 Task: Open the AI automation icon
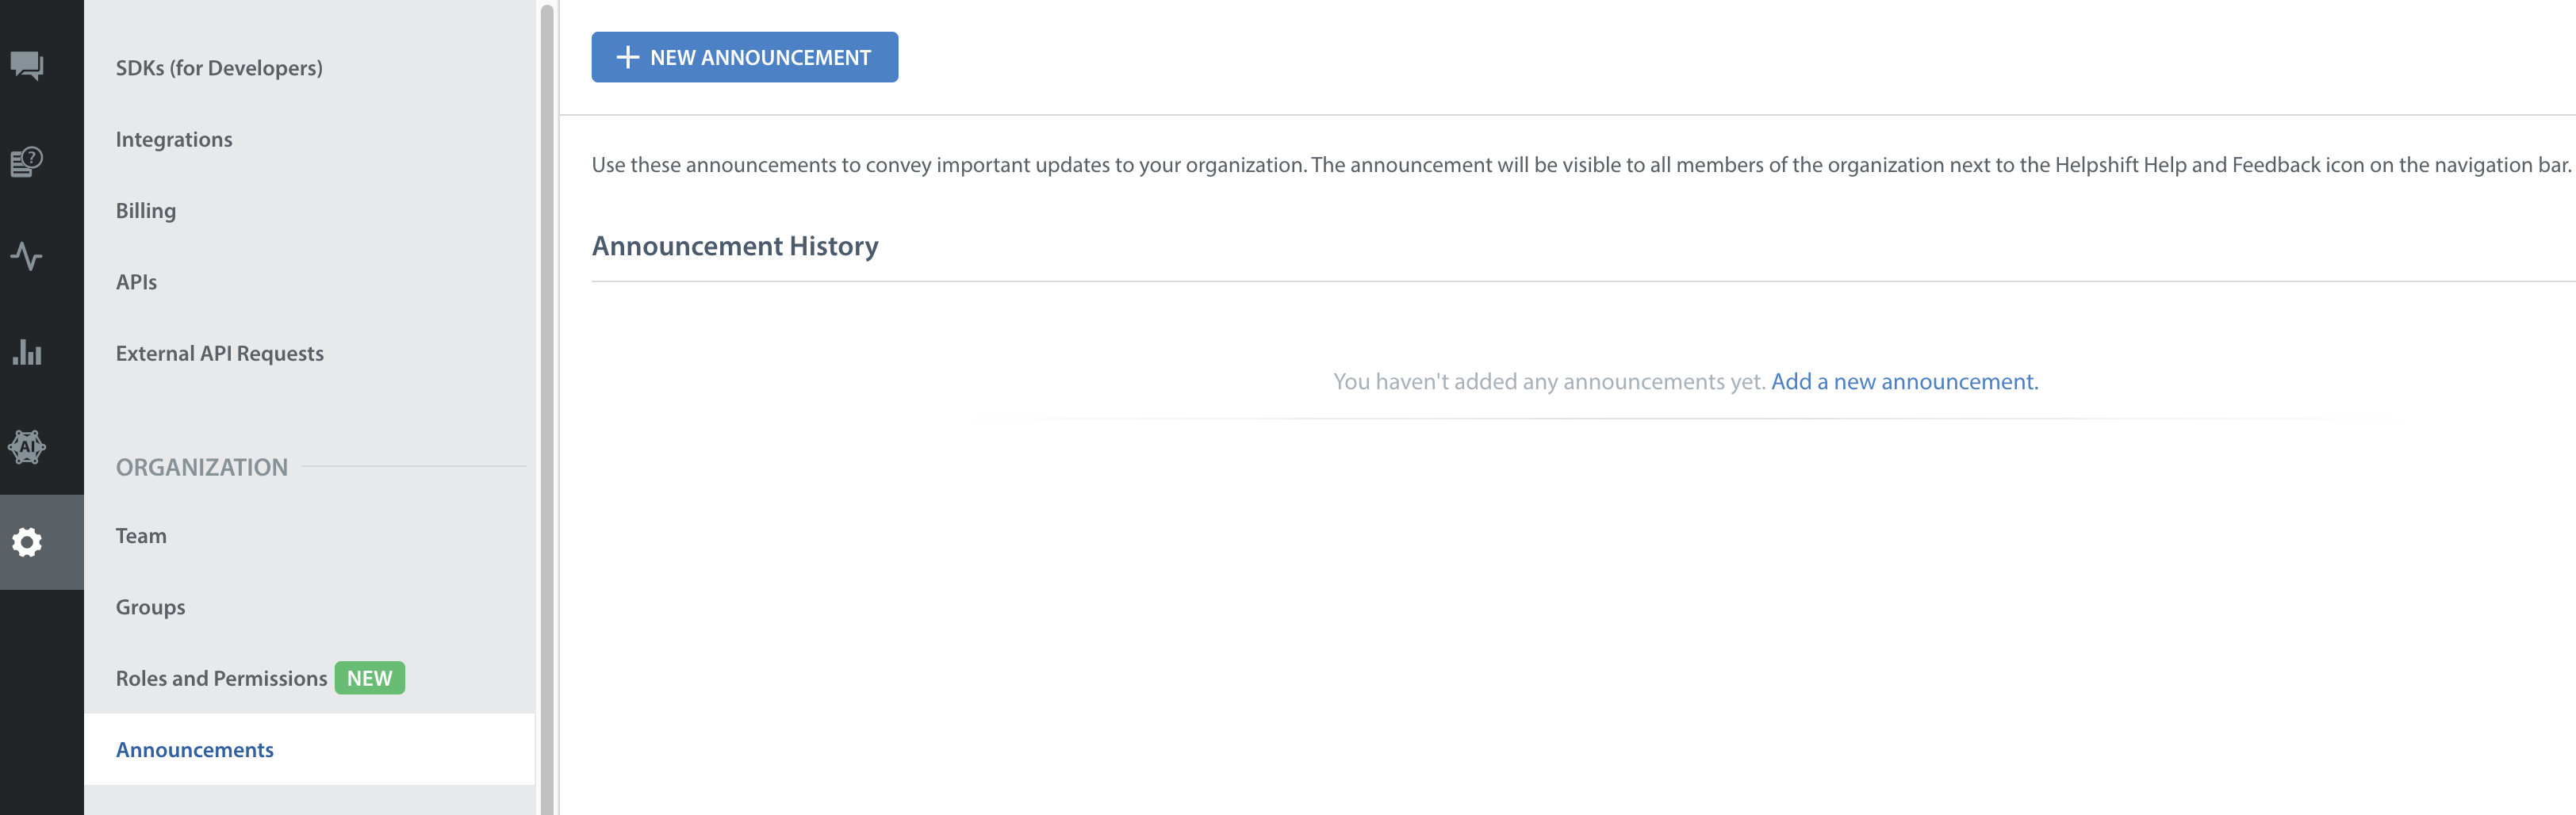[x=27, y=447]
